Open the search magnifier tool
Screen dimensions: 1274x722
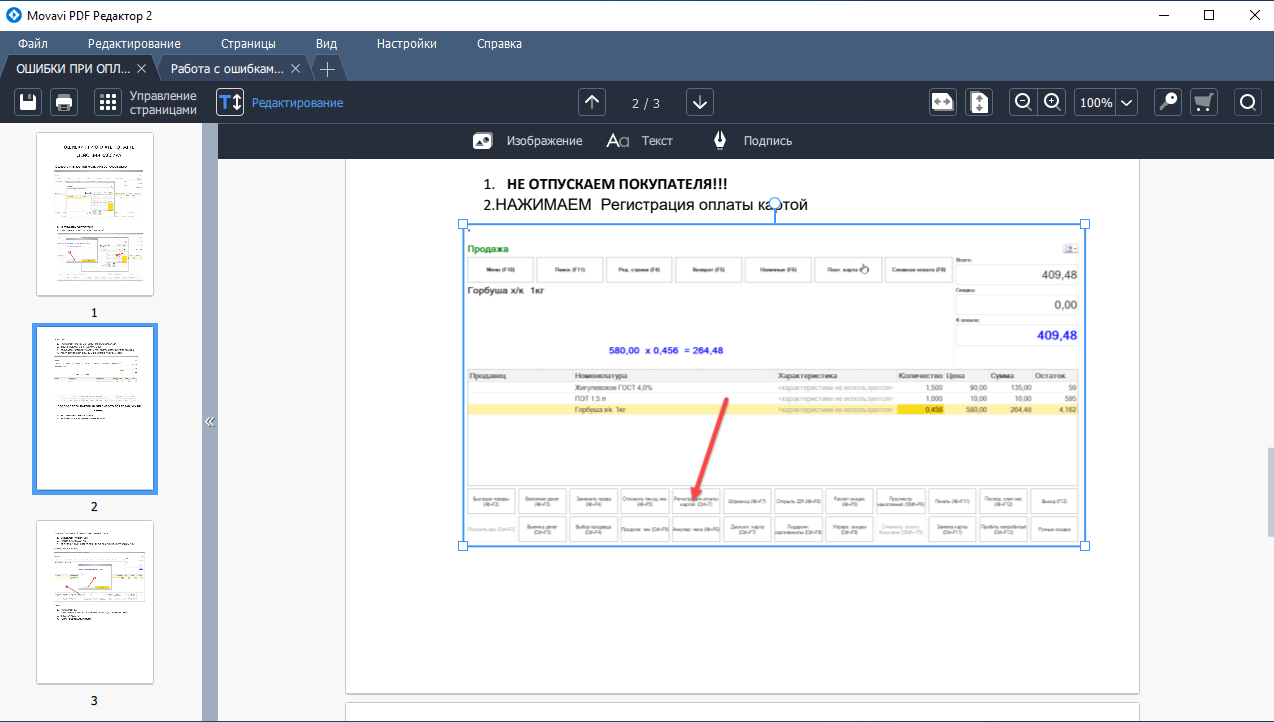[1248, 102]
